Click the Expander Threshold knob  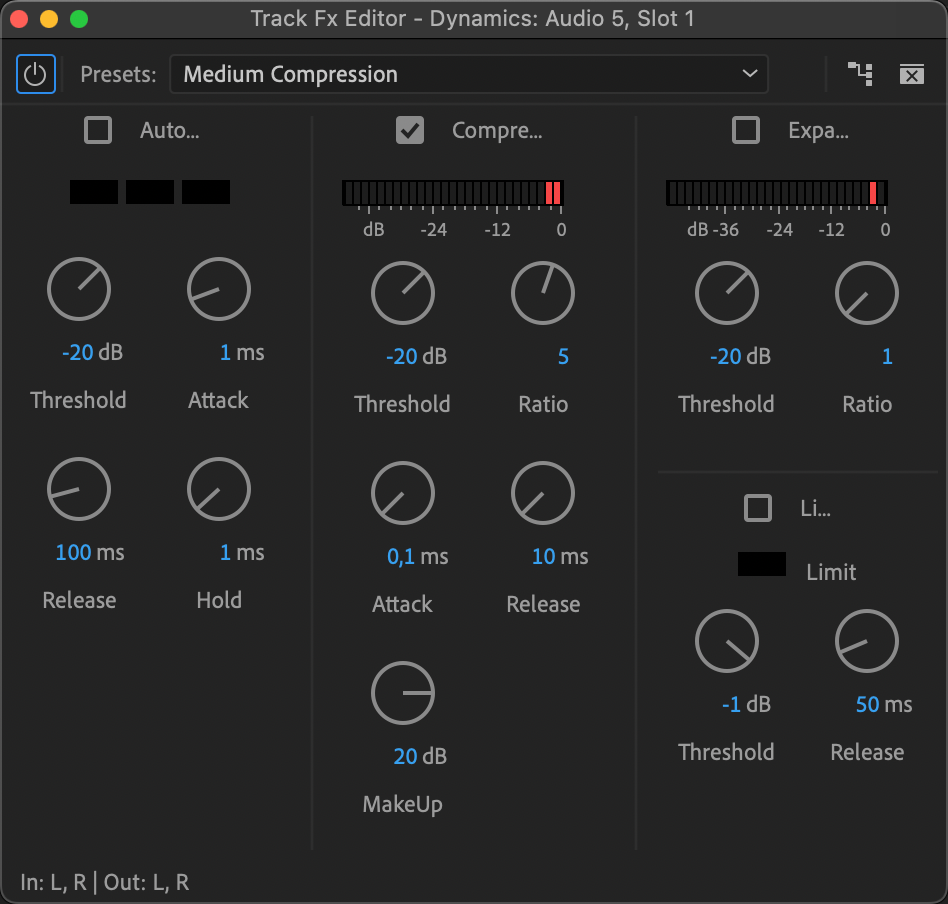(727, 293)
